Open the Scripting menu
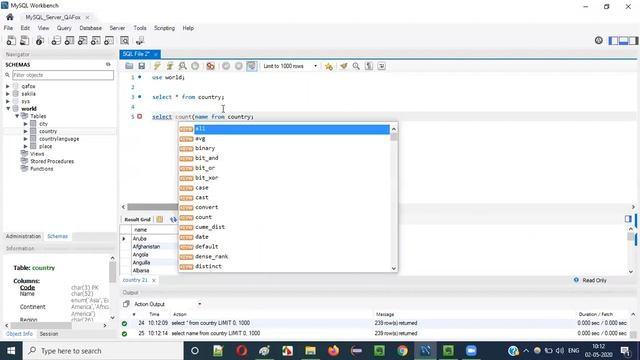This screenshot has width=640, height=360. (x=164, y=28)
